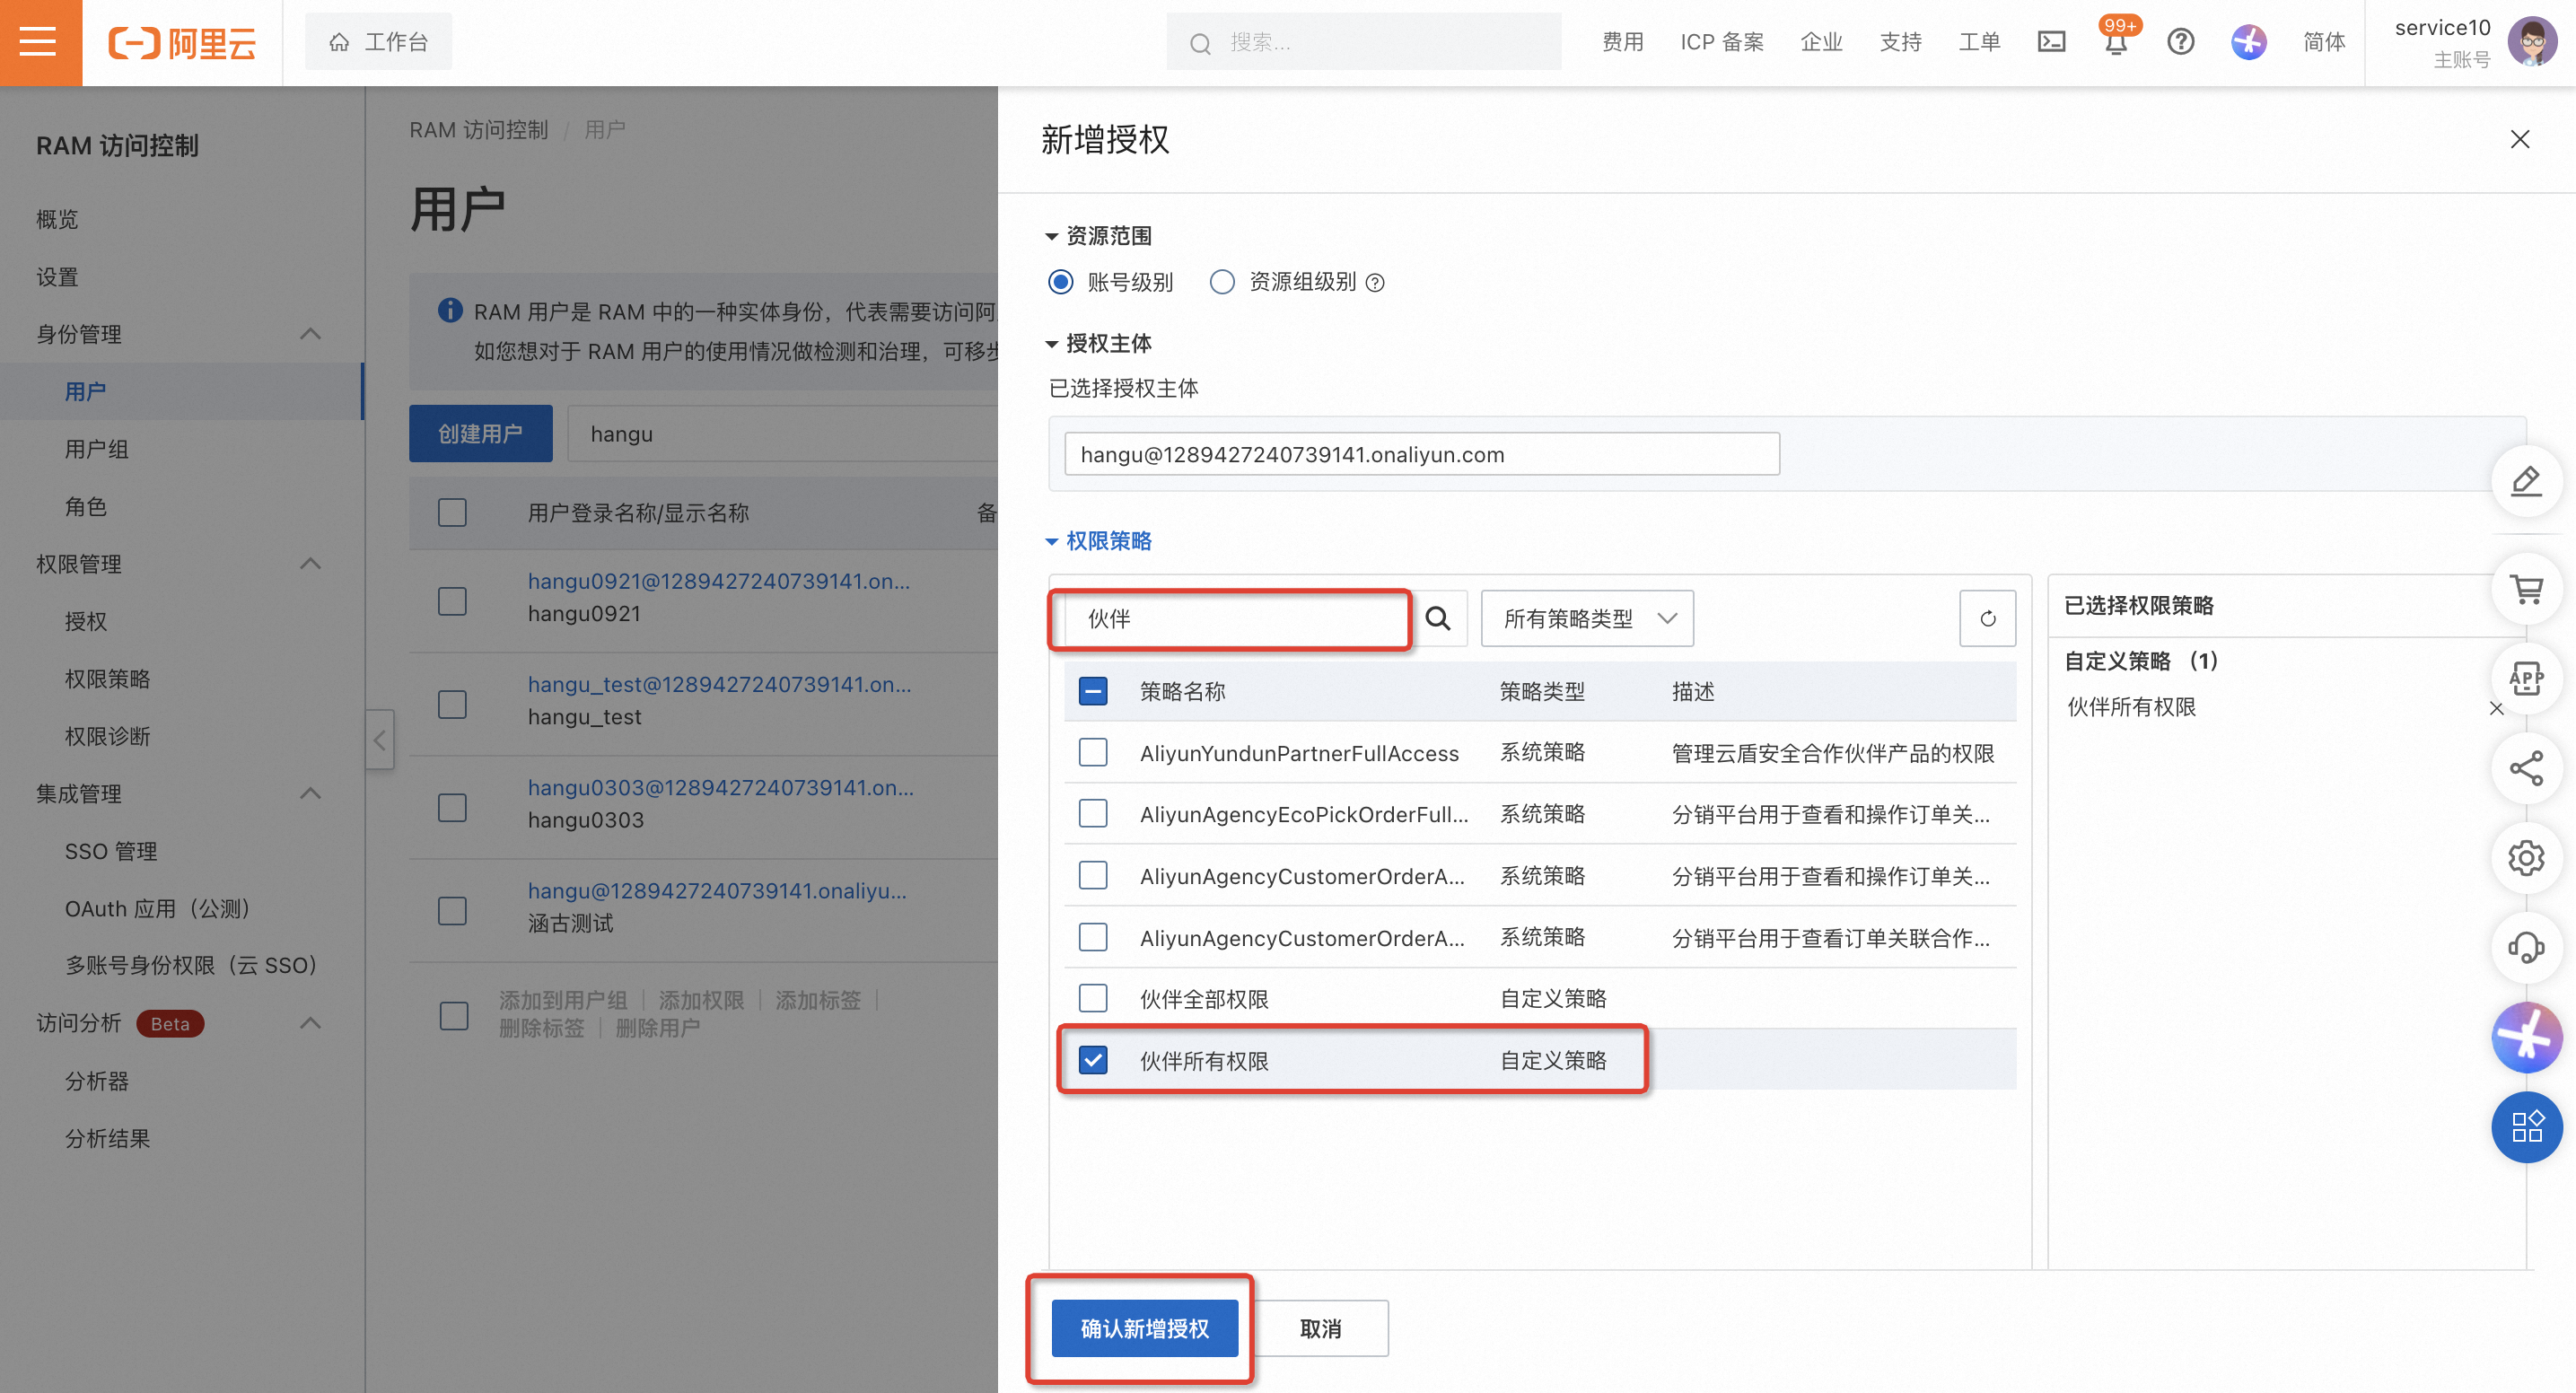Open the customer support headset icon
The image size is (2576, 1393).
pos(2526,947)
